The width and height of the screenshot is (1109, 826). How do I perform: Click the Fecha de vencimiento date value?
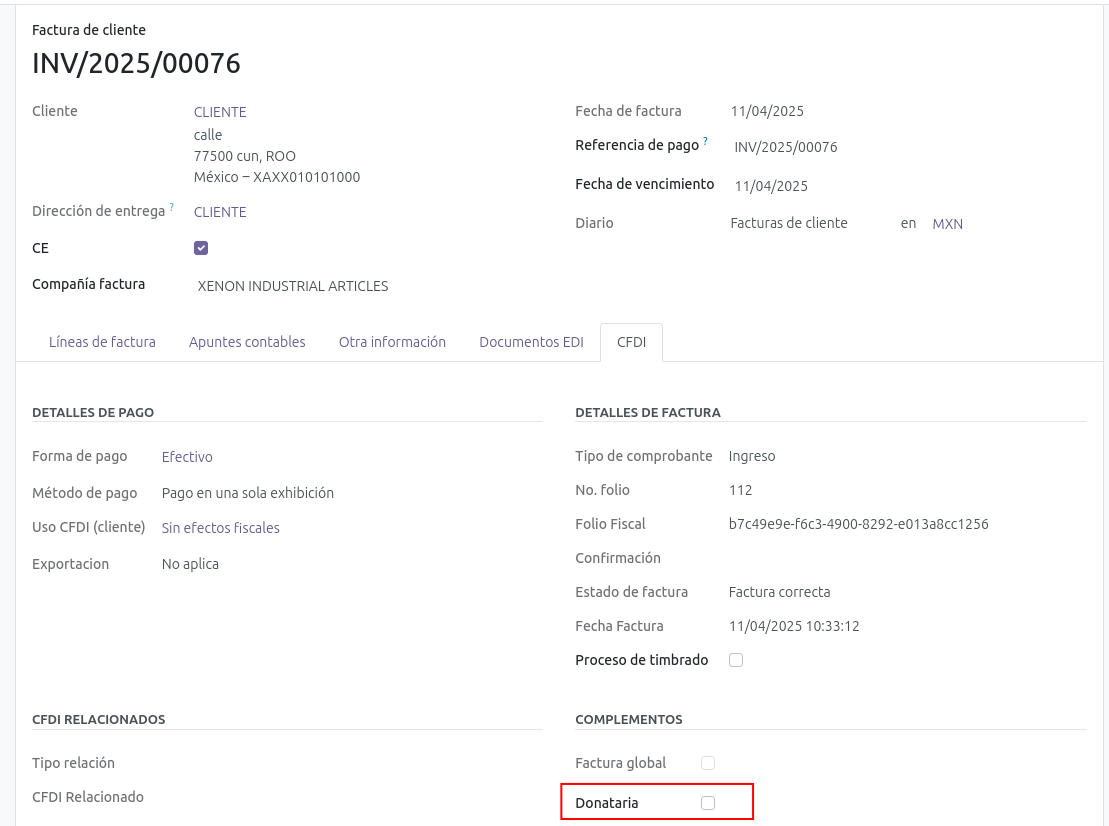tap(771, 186)
